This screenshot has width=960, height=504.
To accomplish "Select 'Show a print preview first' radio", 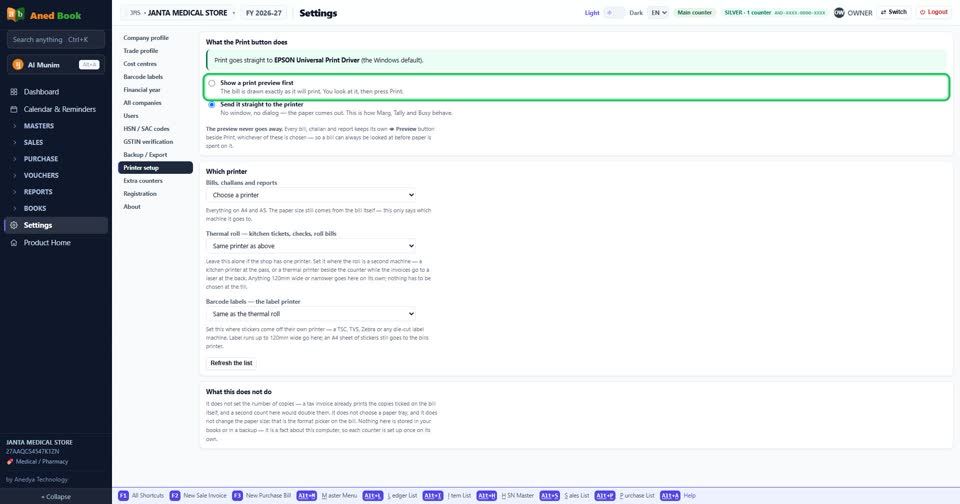I will tap(212, 83).
